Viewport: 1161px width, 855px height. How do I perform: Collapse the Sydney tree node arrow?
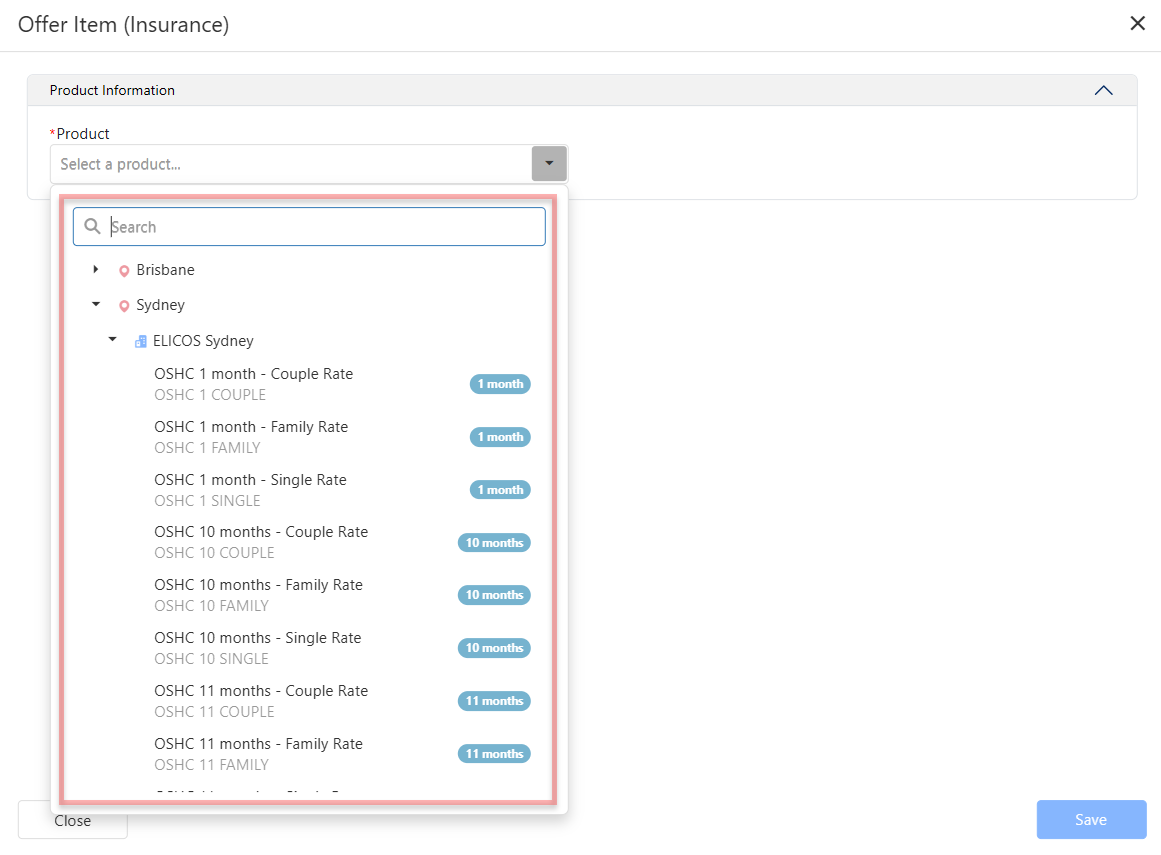pyautogui.click(x=96, y=305)
